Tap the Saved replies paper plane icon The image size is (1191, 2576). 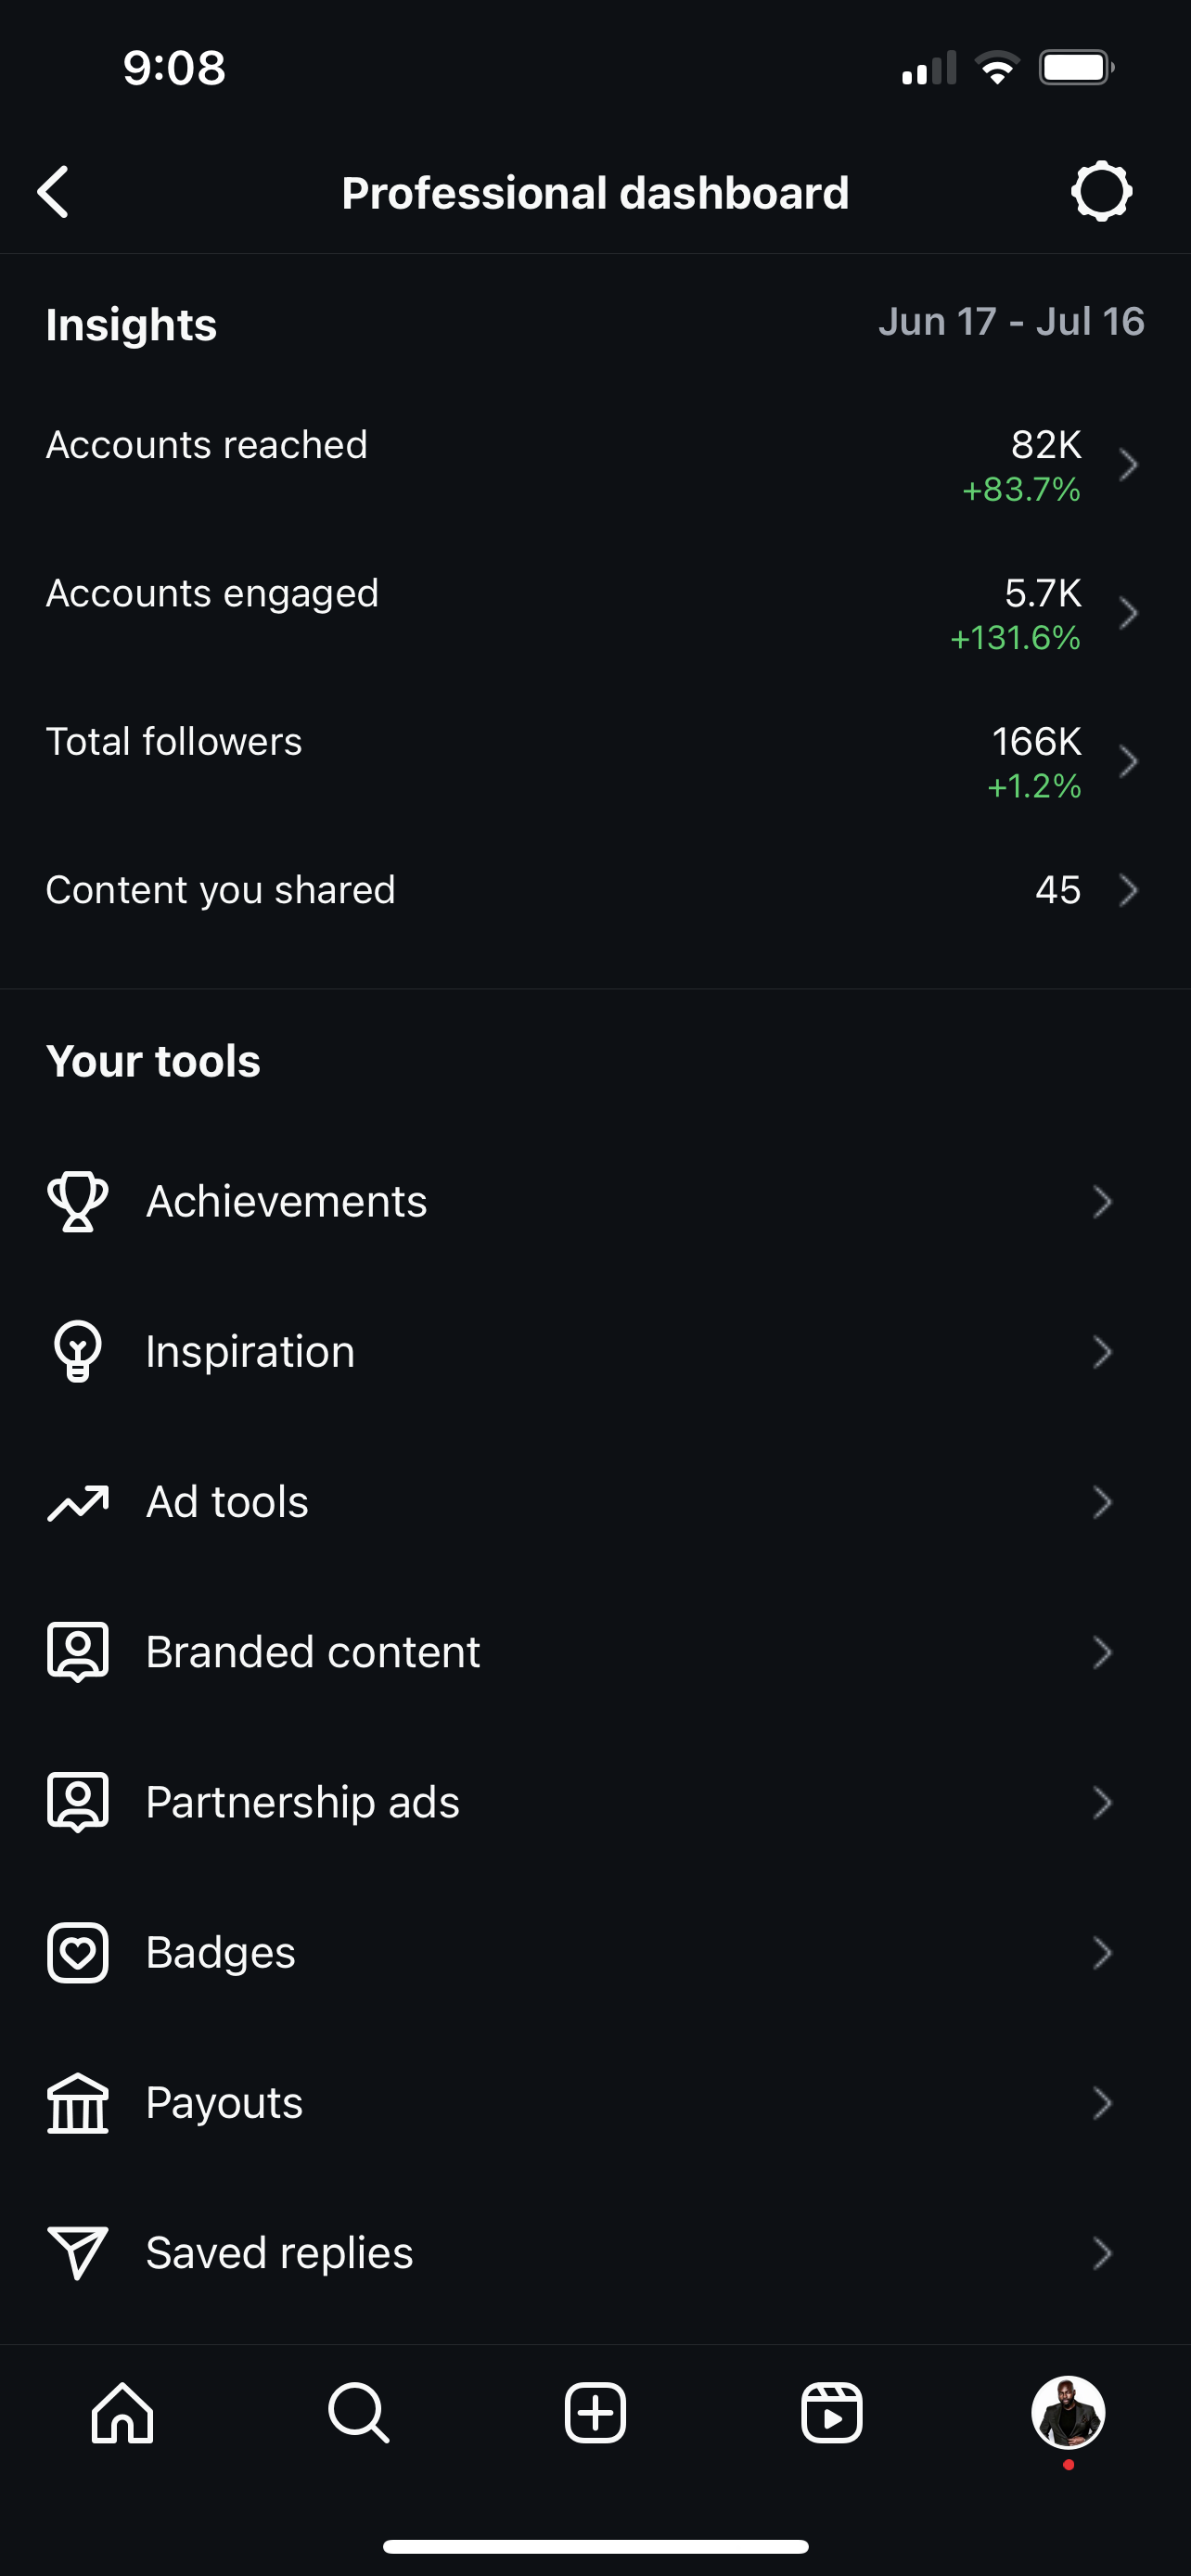pyautogui.click(x=78, y=2252)
